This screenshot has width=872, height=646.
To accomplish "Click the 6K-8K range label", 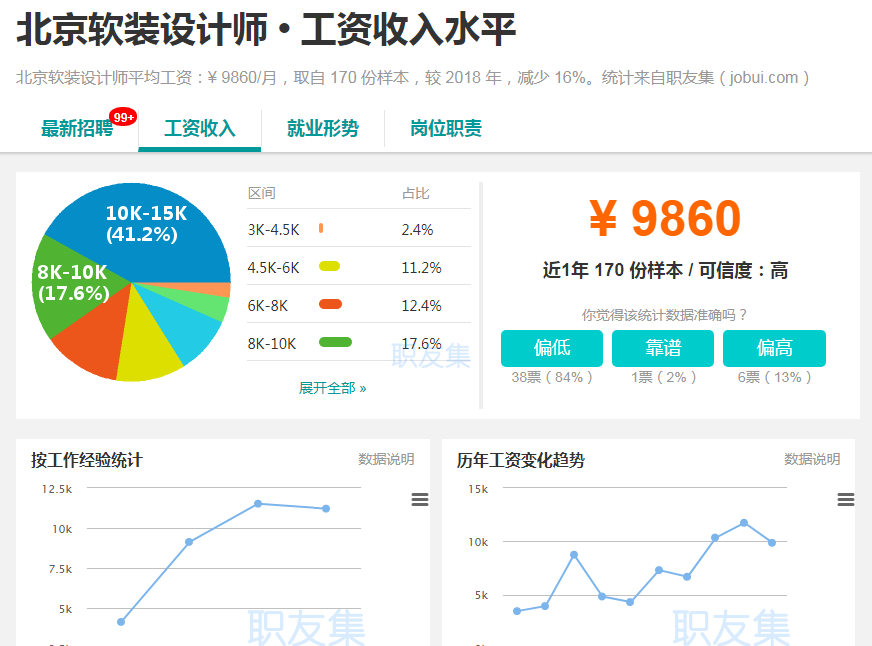I will (x=267, y=306).
